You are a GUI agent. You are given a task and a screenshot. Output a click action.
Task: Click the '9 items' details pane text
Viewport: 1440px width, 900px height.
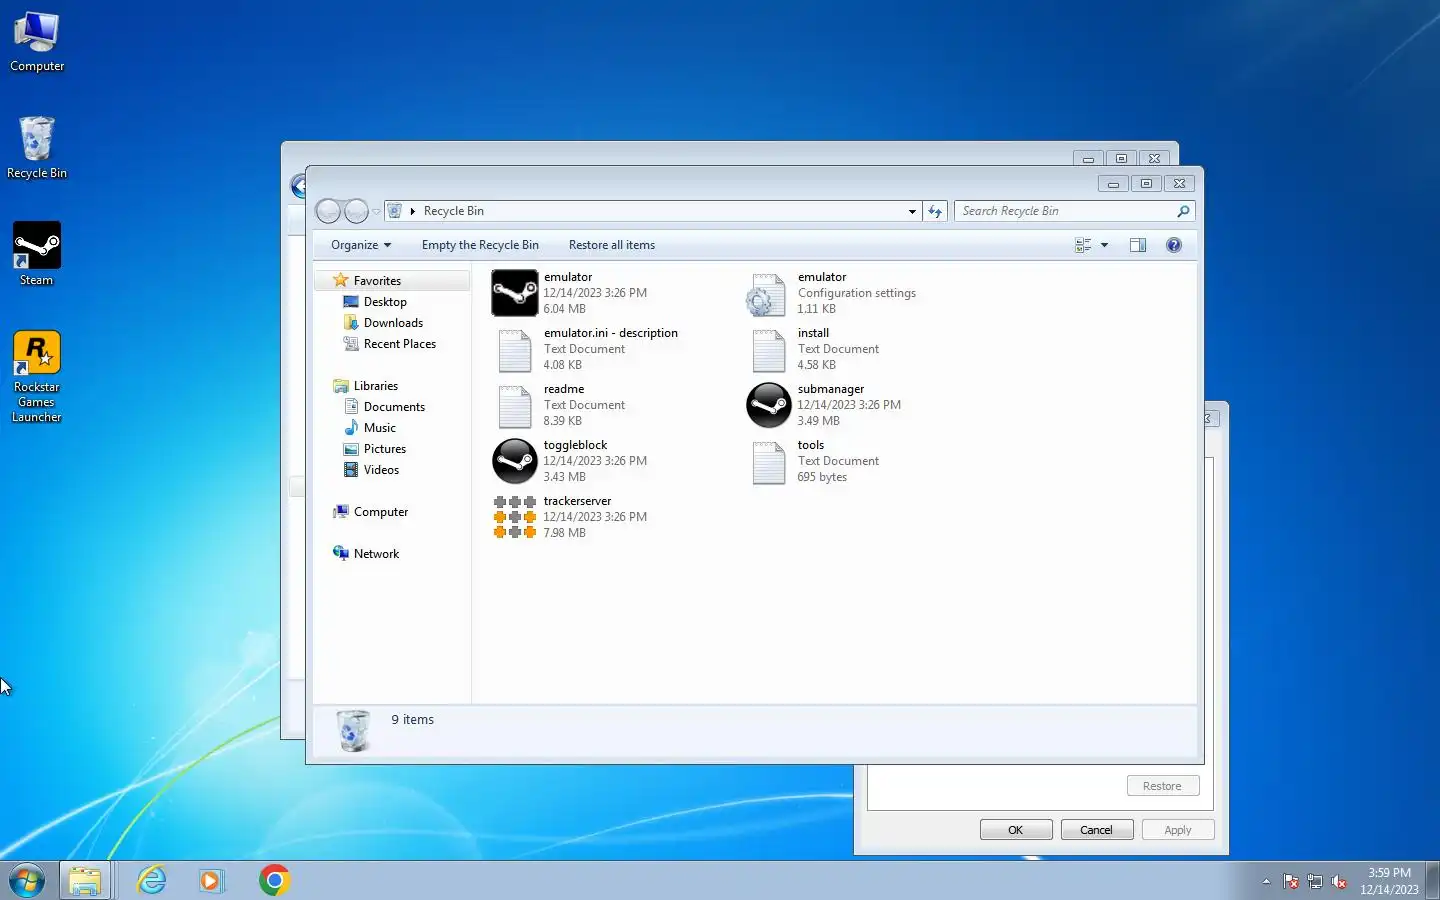[x=412, y=720]
